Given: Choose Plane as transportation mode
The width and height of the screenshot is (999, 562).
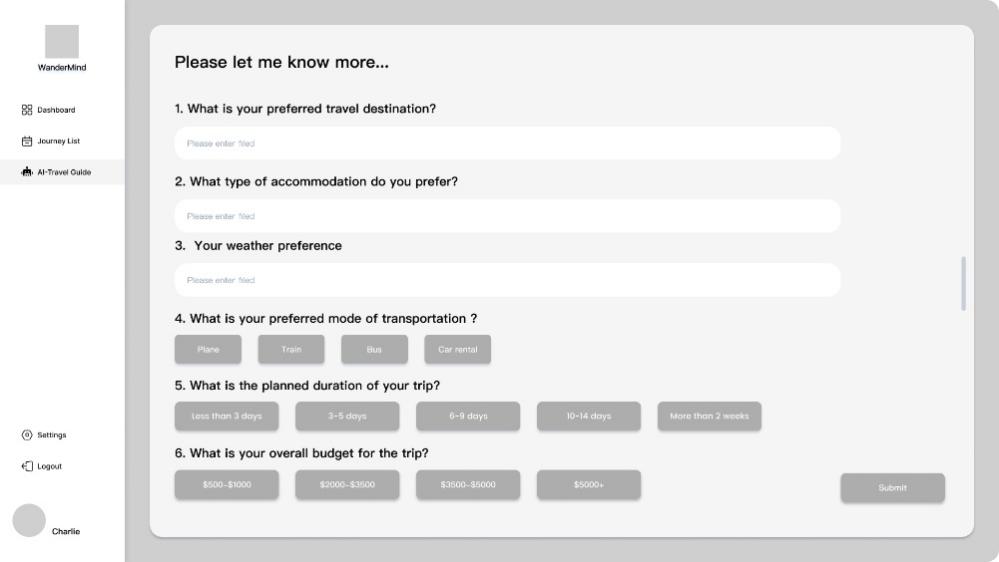Looking at the screenshot, I should [208, 349].
